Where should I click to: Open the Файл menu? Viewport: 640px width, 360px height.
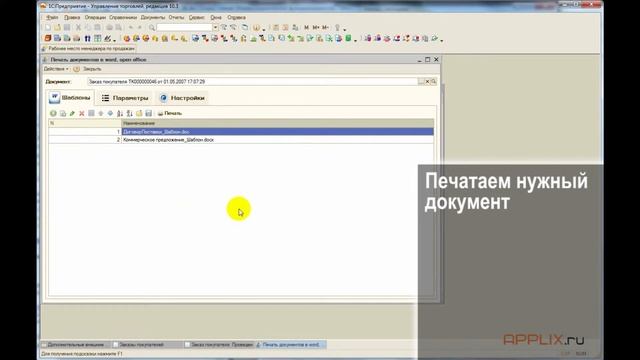click(x=52, y=18)
